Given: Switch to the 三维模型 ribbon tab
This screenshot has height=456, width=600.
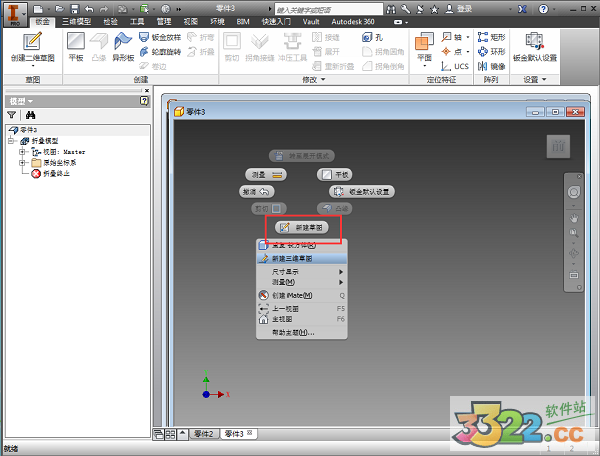Looking at the screenshot, I should pyautogui.click(x=79, y=20).
